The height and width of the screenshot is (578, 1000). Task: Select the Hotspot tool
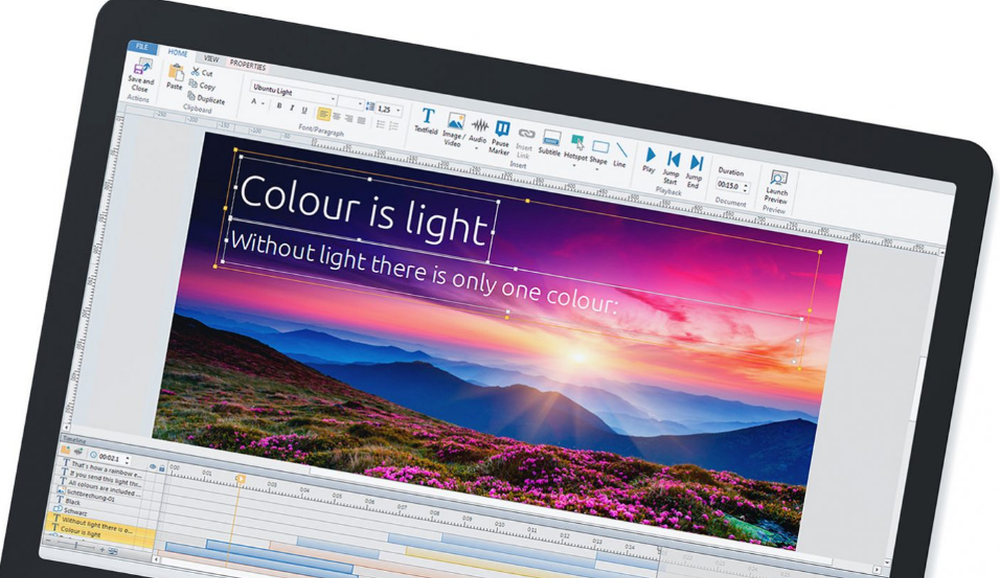[576, 147]
